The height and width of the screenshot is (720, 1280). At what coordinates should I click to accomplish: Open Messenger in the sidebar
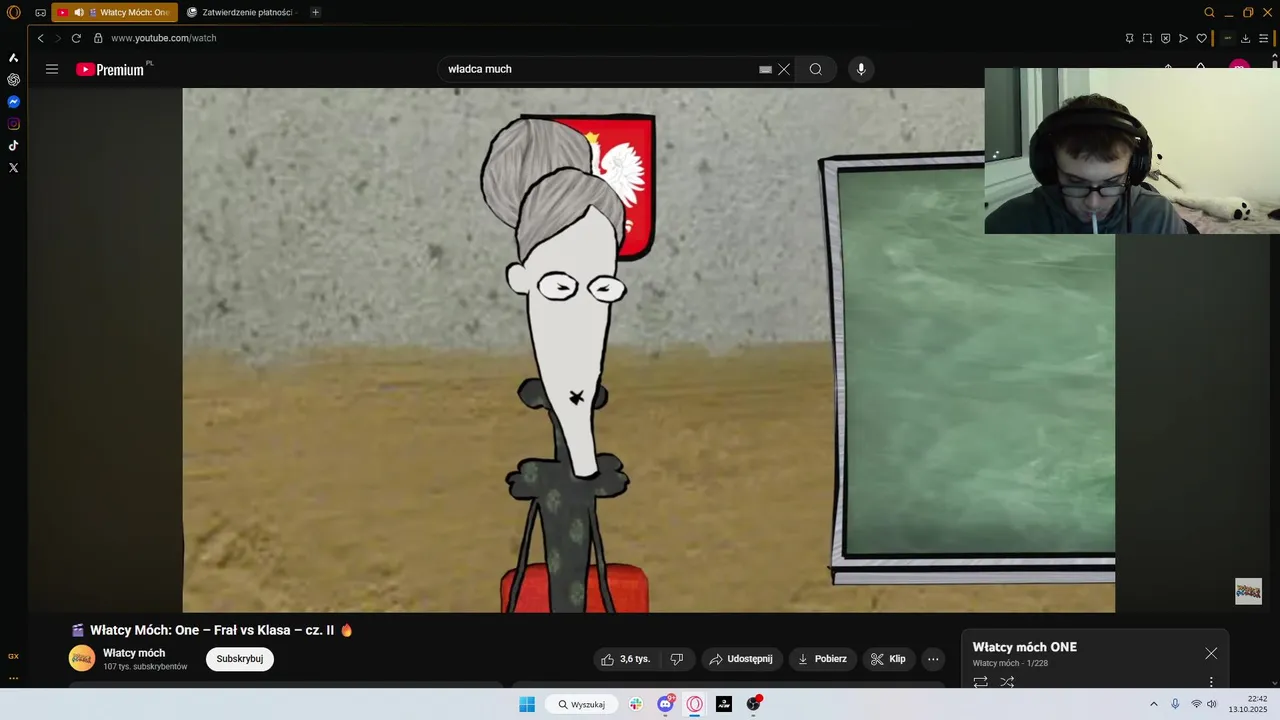[x=14, y=102]
